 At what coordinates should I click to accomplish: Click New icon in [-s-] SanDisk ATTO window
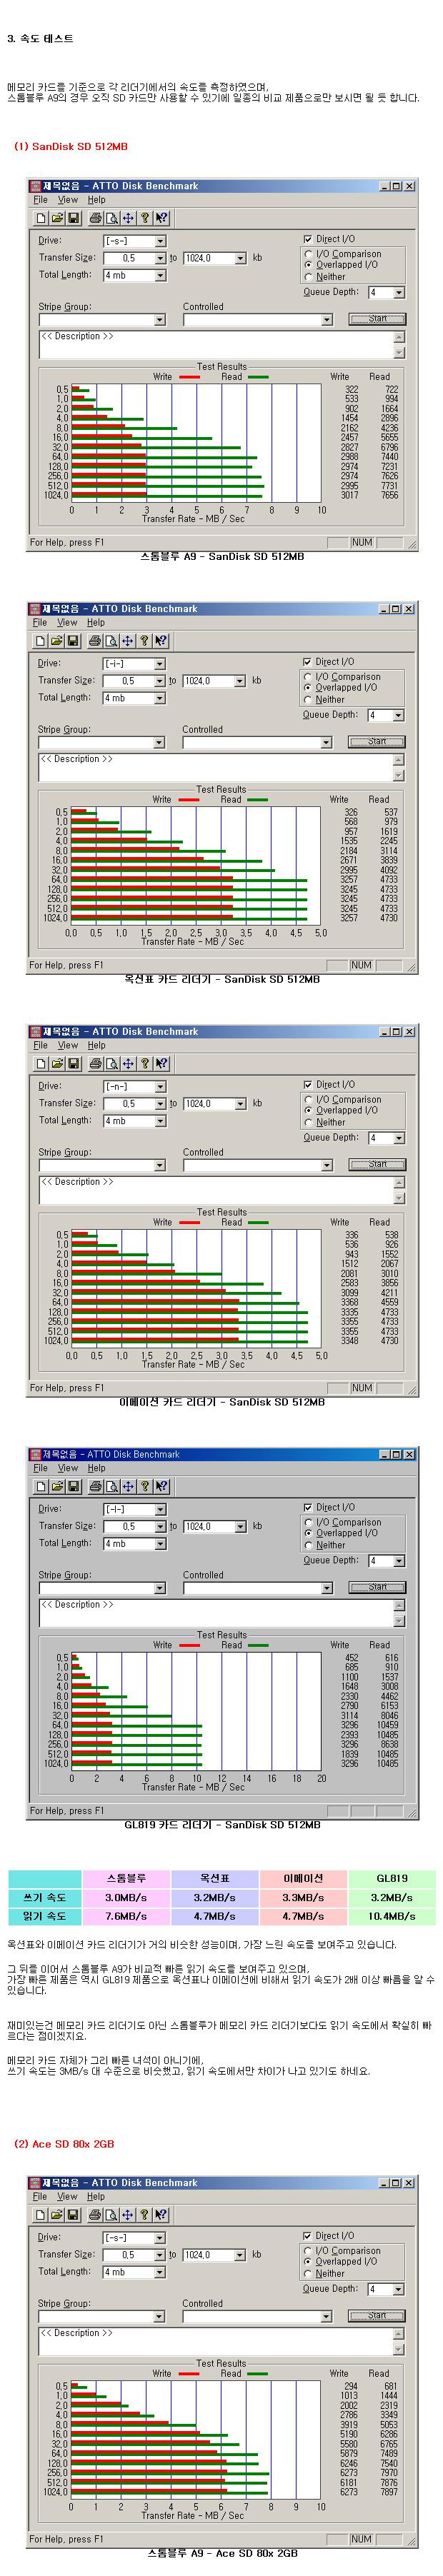click(41, 218)
